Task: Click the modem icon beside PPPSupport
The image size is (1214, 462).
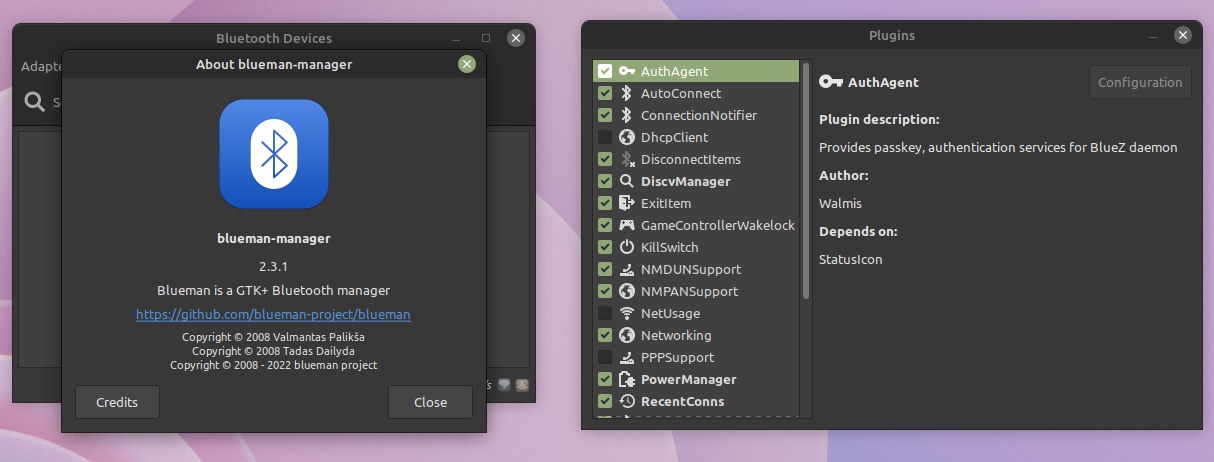Action: pos(627,357)
